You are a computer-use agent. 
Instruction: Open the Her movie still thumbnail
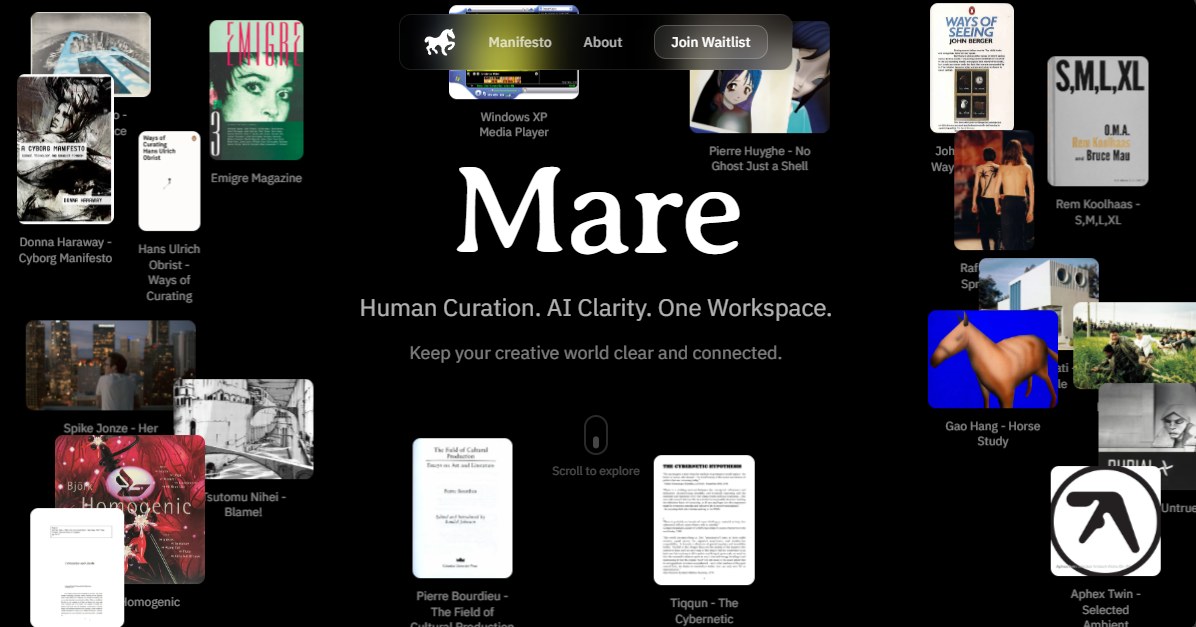click(x=111, y=365)
